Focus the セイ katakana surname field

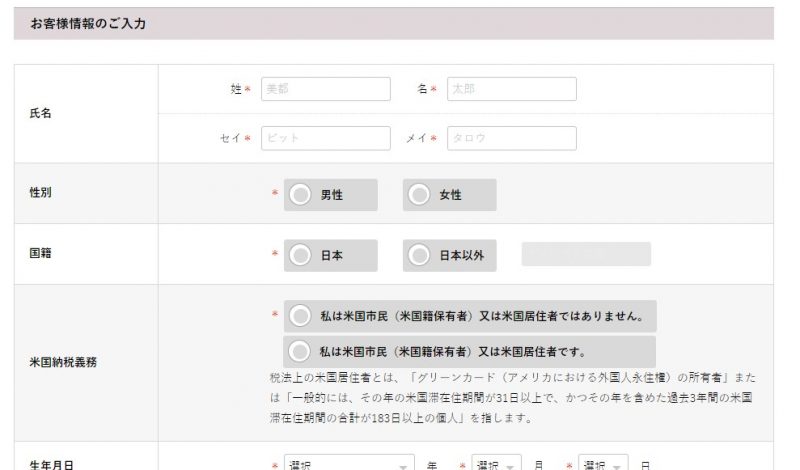click(325, 138)
